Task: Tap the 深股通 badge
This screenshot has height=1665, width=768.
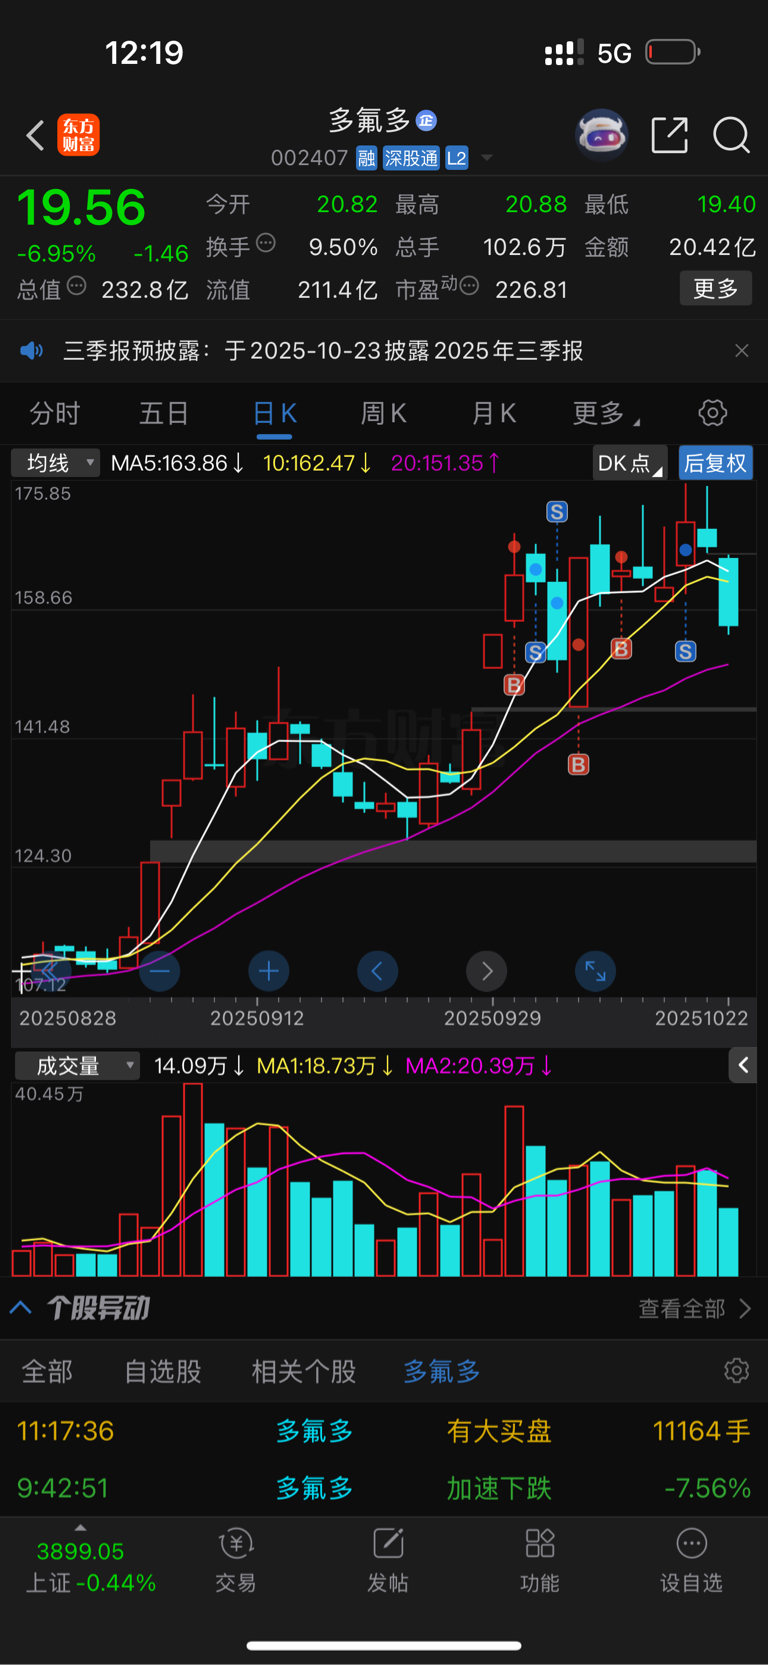Action: tap(411, 158)
